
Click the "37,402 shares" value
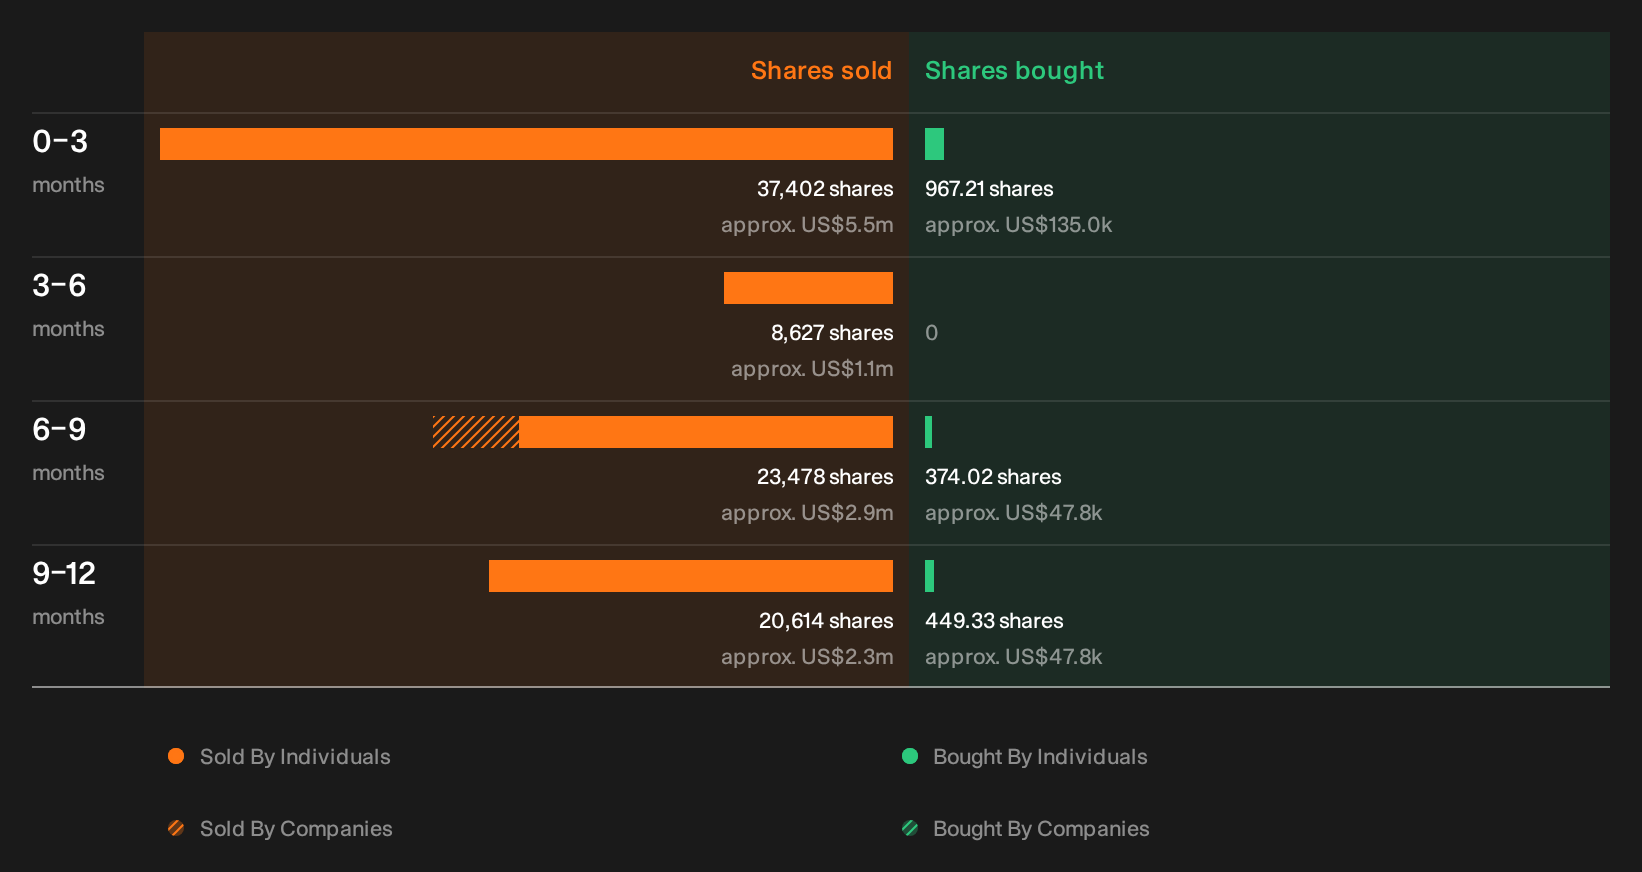825,189
